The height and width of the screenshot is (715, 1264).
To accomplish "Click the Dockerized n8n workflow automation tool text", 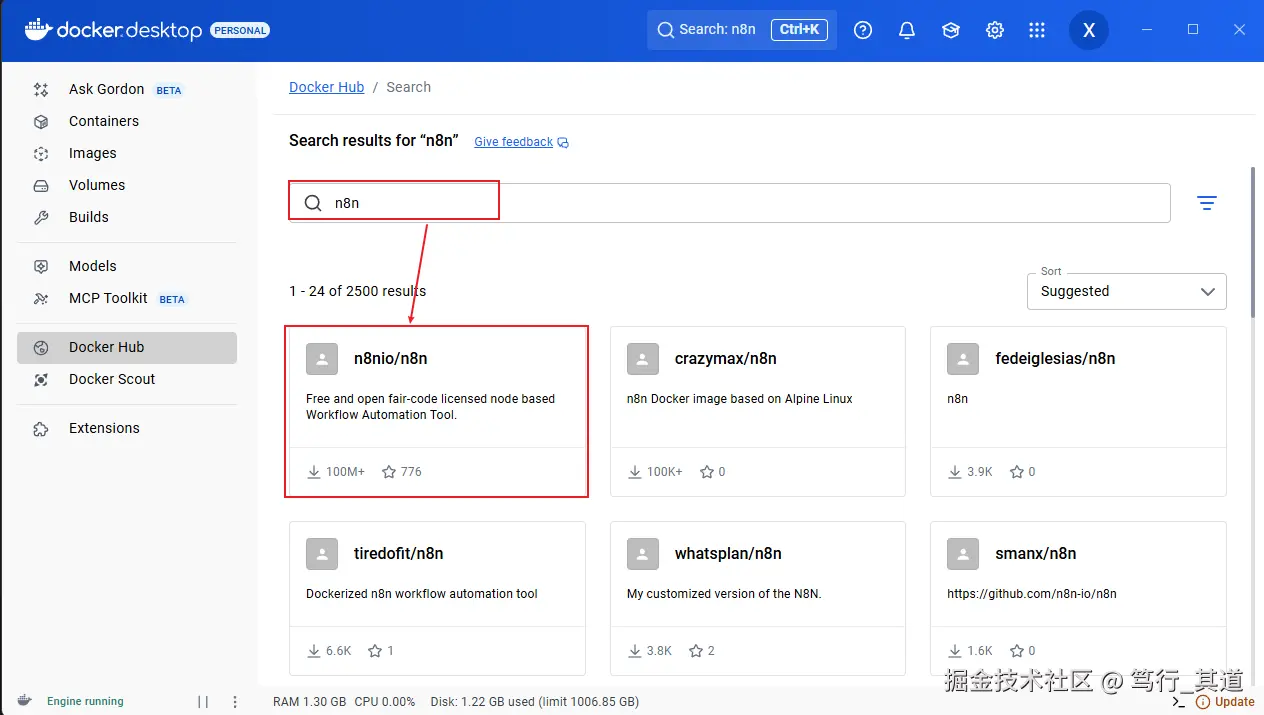I will tap(422, 594).
